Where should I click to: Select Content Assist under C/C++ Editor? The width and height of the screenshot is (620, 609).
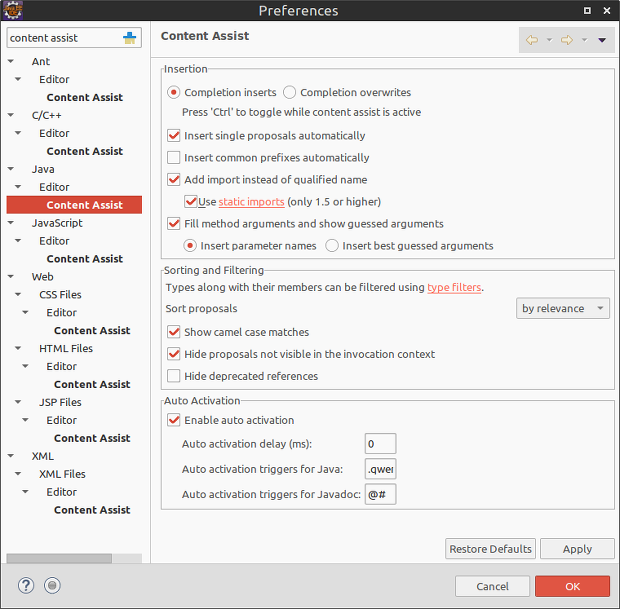[x=85, y=151]
